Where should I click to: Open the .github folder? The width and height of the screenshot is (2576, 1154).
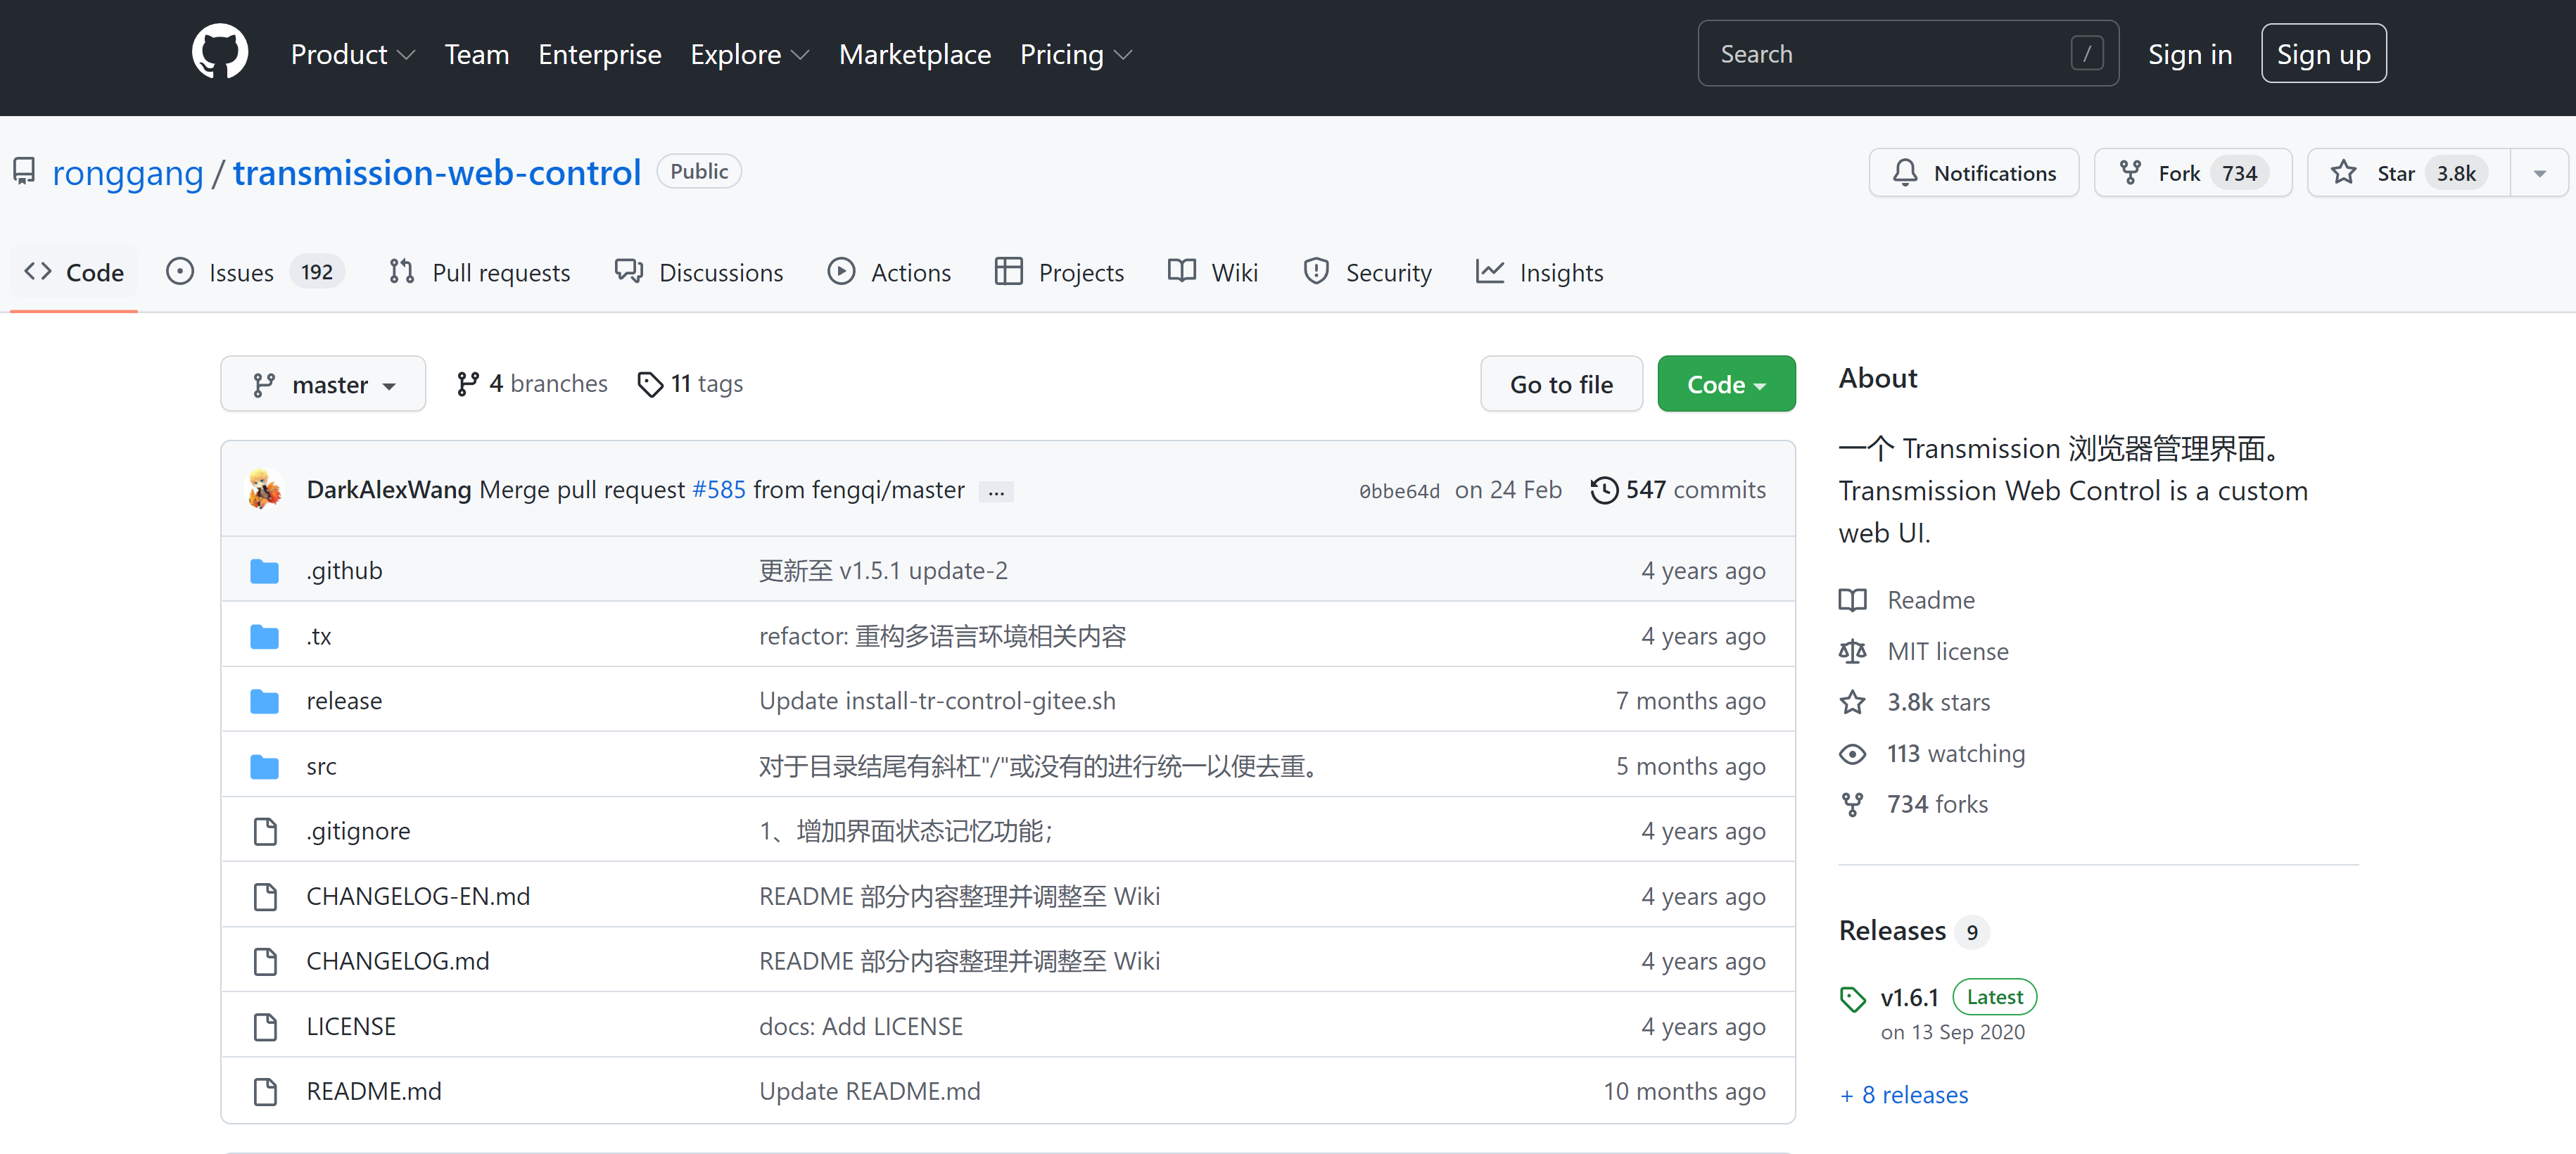click(344, 570)
